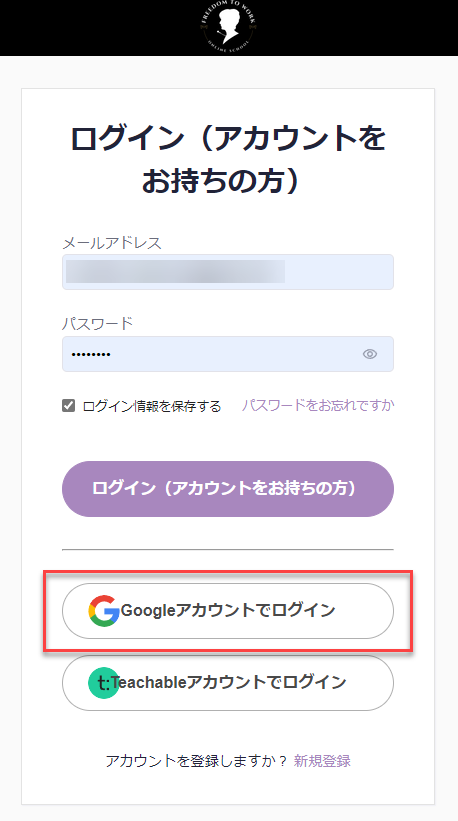Sign in with Teachableアカウントでログイン button

pos(228,683)
